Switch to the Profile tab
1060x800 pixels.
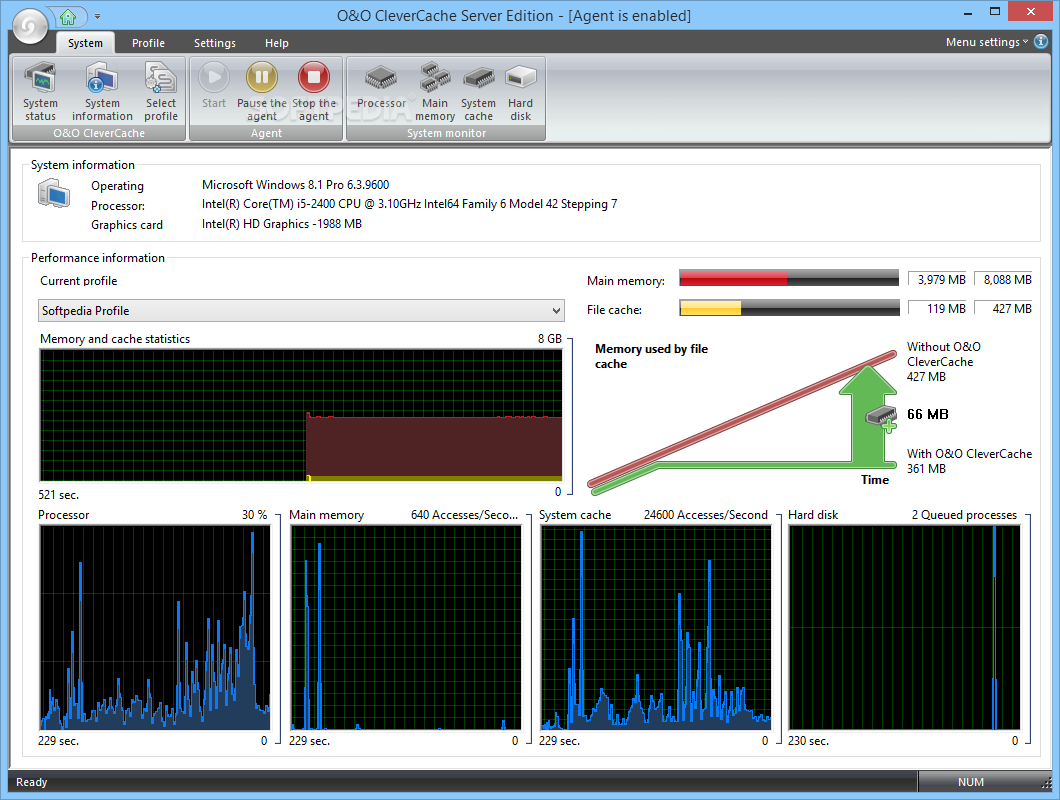(x=148, y=43)
